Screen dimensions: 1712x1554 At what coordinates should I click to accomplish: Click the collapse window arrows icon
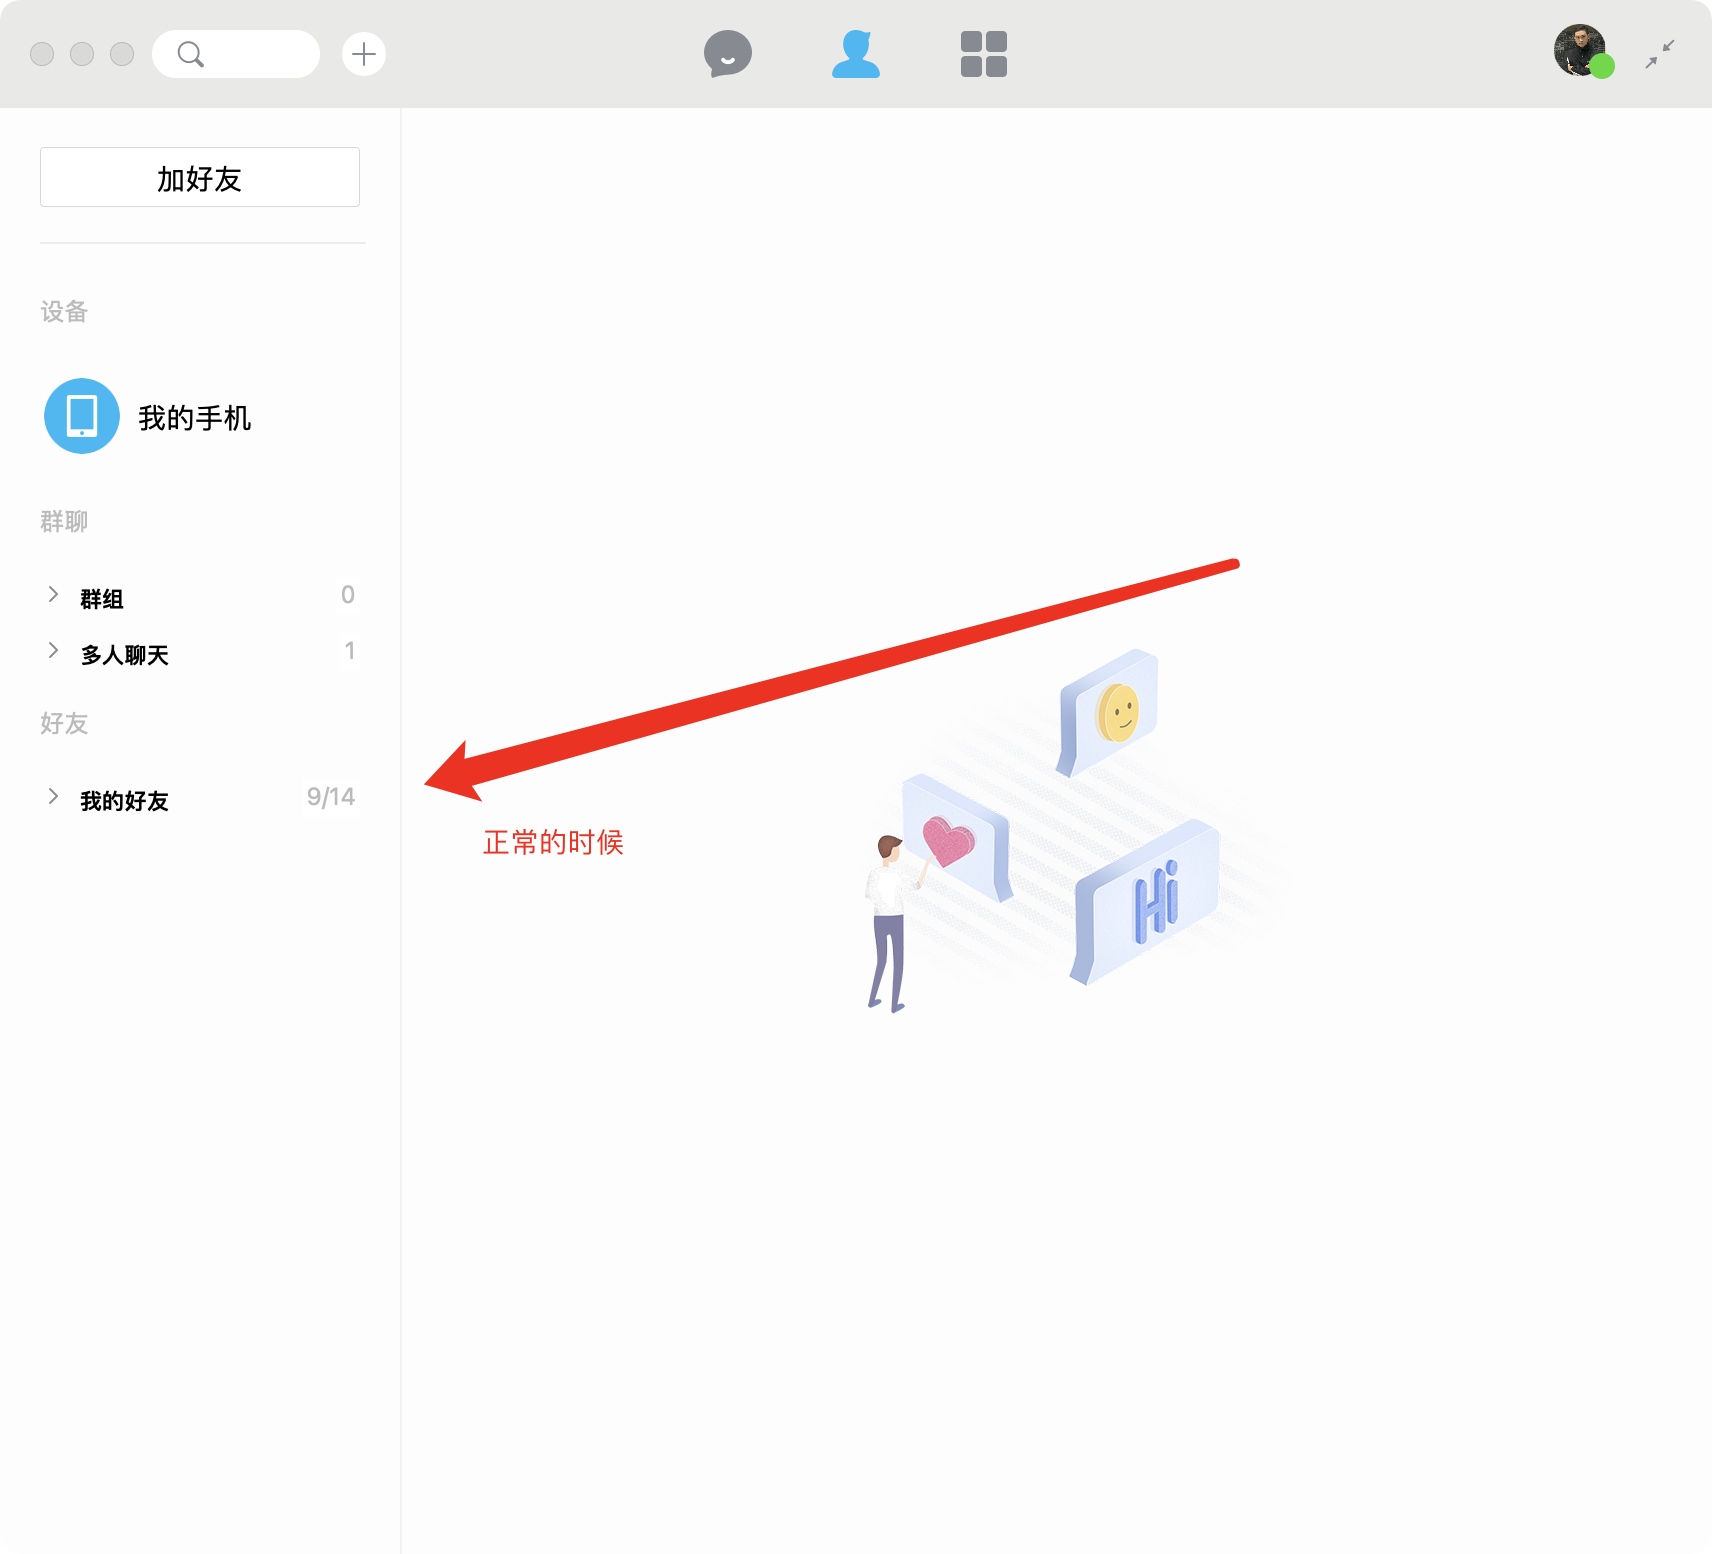pyautogui.click(x=1660, y=54)
